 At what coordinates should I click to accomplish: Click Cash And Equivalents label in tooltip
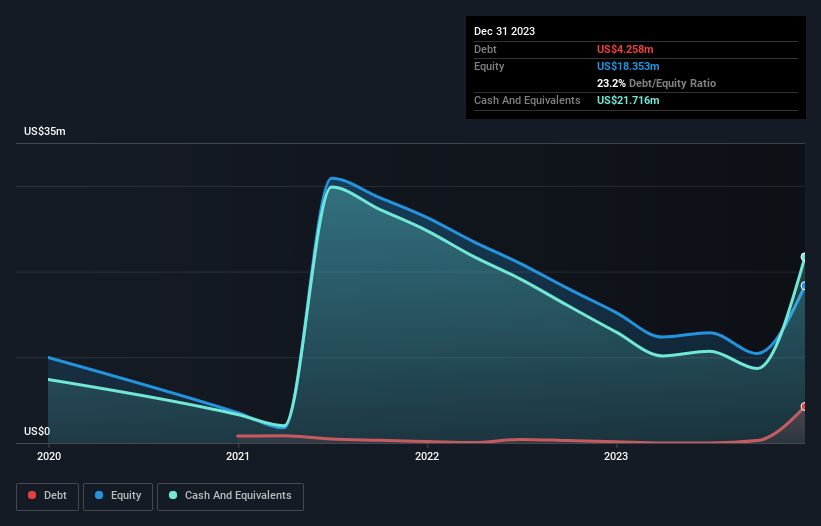[527, 100]
